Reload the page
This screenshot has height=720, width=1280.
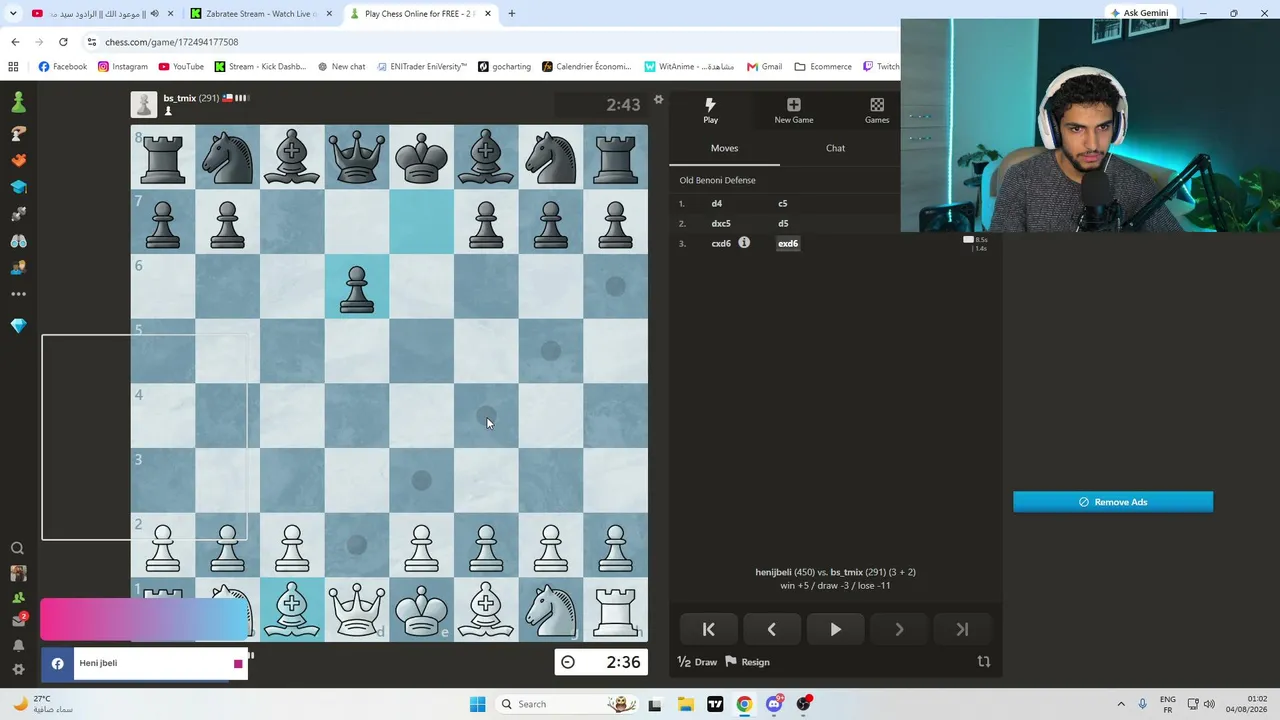(63, 42)
